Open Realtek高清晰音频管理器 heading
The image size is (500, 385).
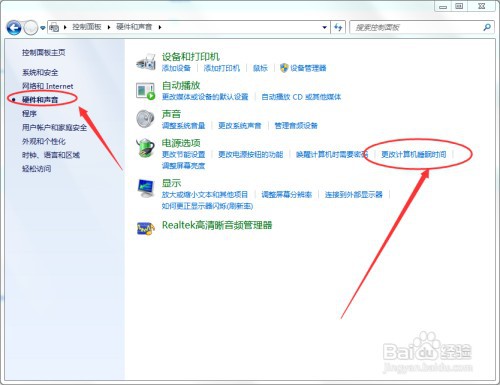point(217,225)
